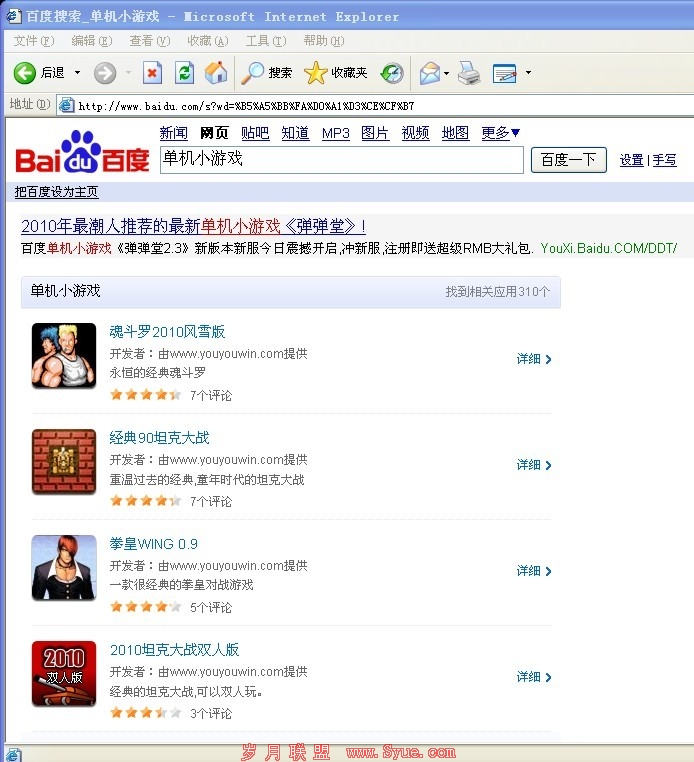The height and width of the screenshot is (762, 694).
Task: Click the Back arrow button
Action: 24,73
